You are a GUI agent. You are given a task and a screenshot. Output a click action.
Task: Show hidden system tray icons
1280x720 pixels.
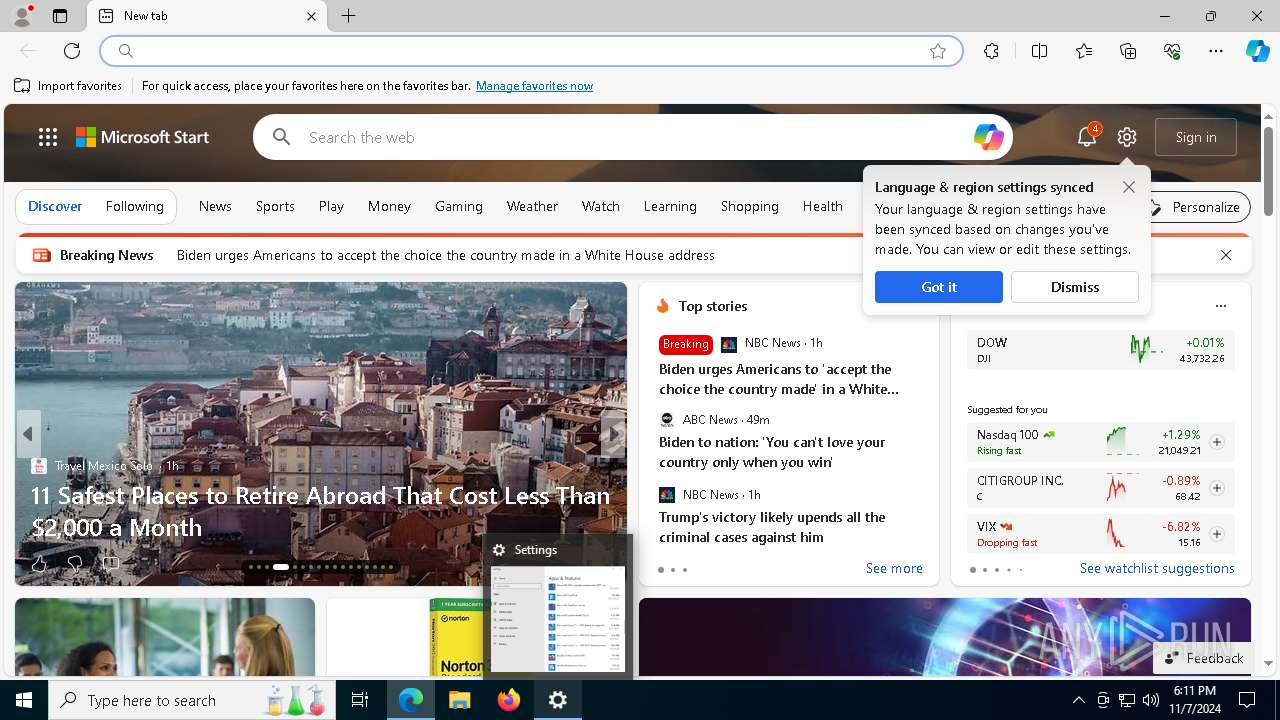(x=1078, y=700)
